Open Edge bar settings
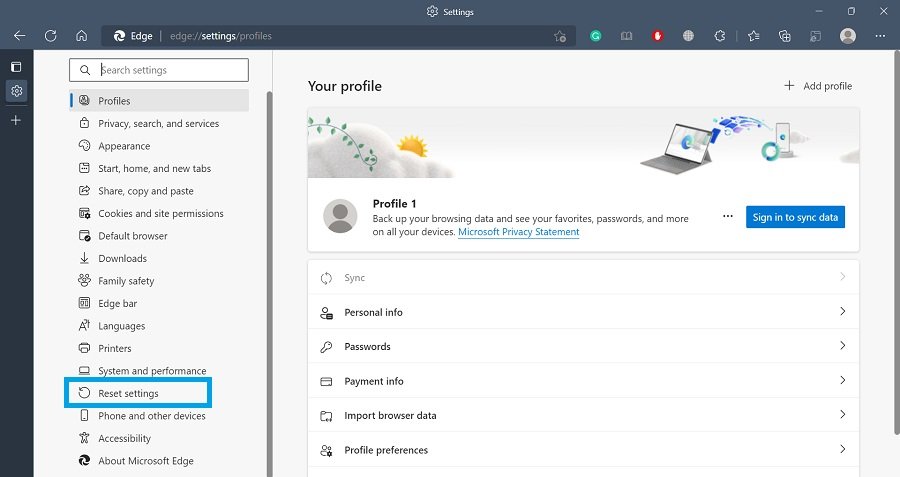Image resolution: width=900 pixels, height=477 pixels. pos(118,303)
